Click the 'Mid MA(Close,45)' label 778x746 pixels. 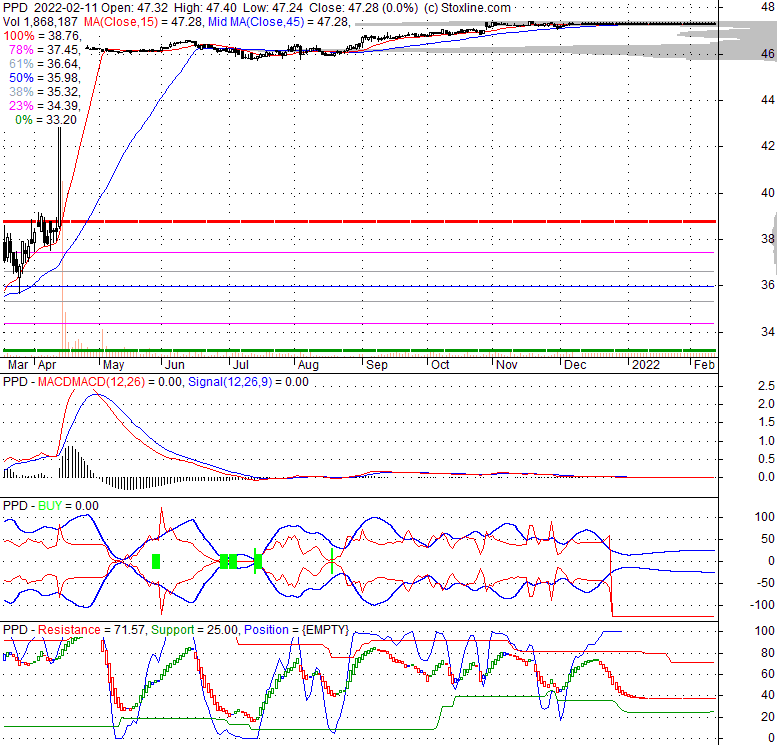coord(256,22)
